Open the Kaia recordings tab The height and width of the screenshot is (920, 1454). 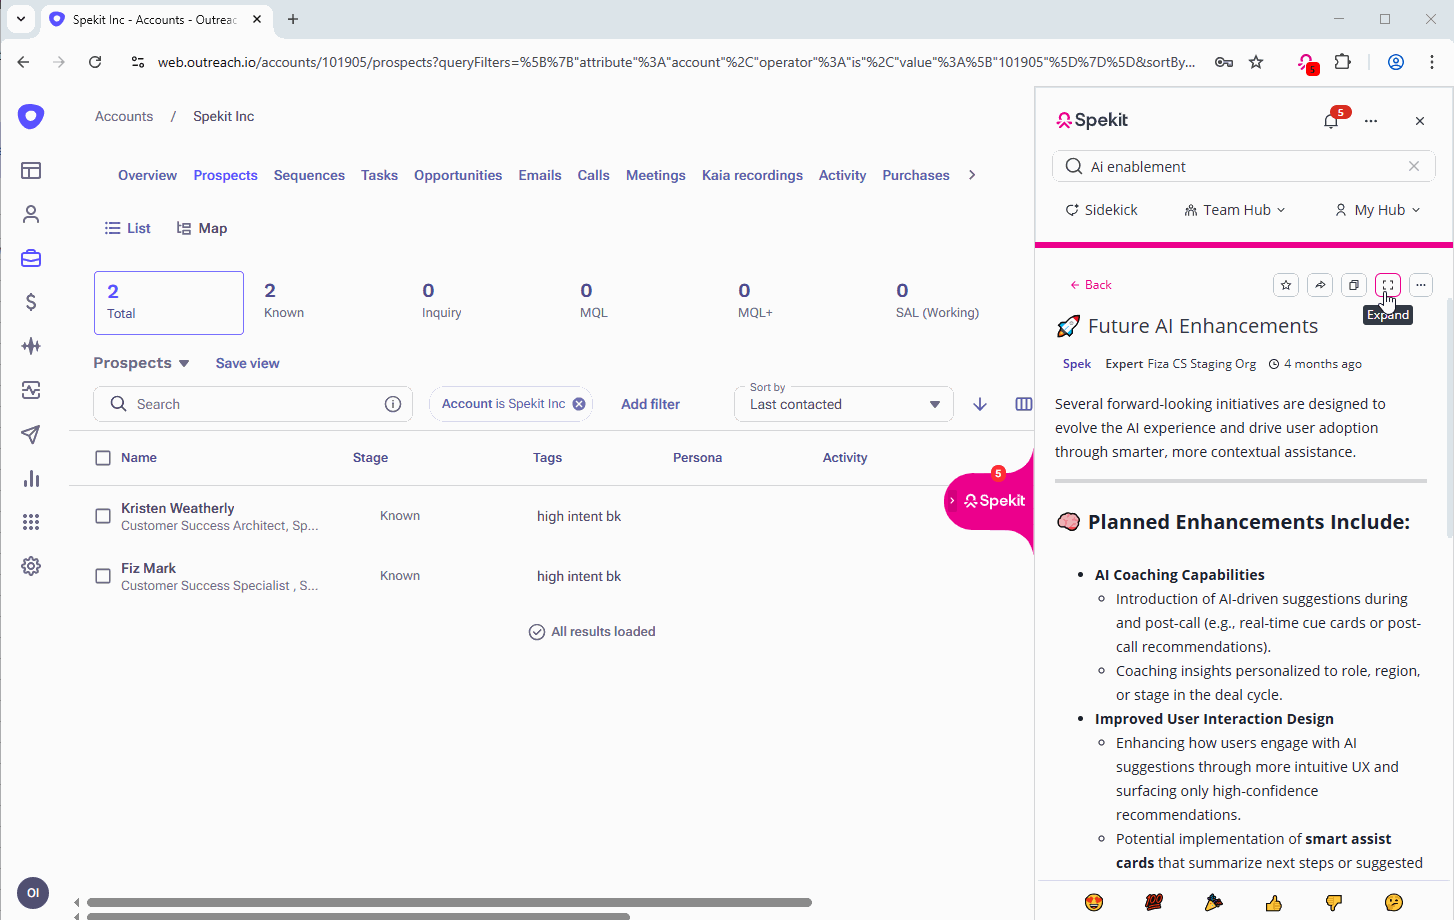pos(752,175)
